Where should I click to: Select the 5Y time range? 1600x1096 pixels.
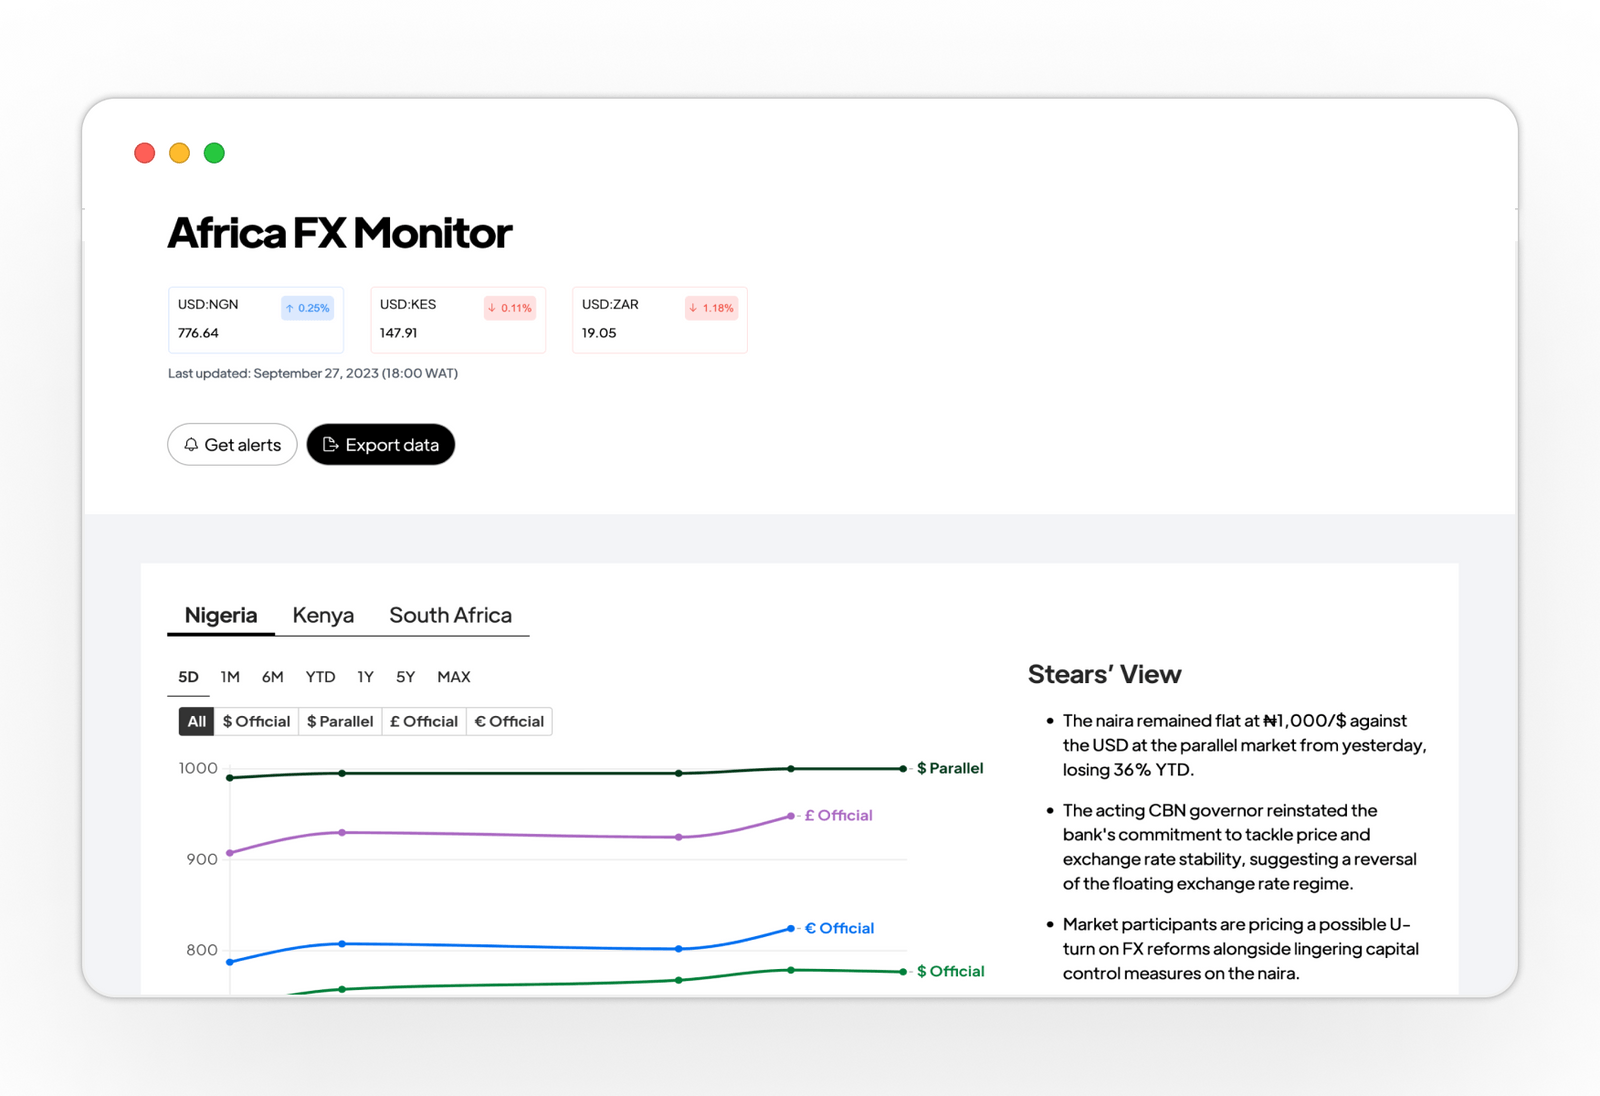(405, 677)
